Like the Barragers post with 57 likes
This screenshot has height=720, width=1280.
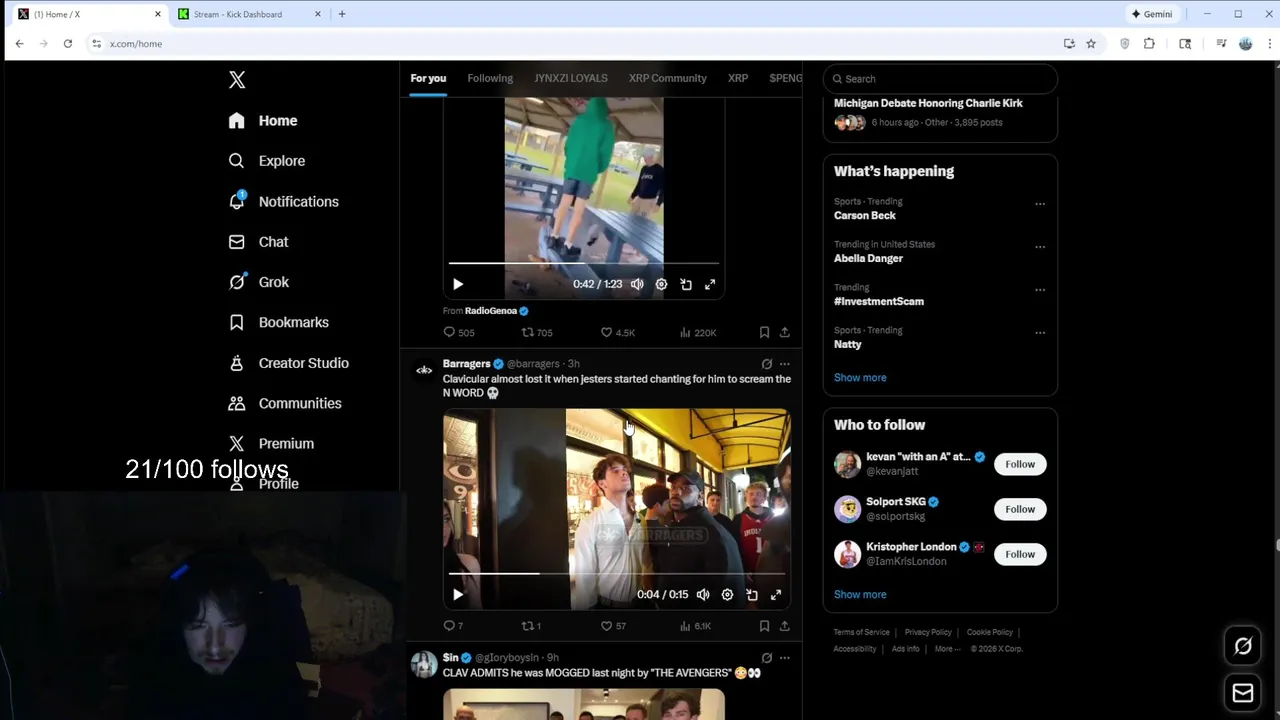(613, 626)
